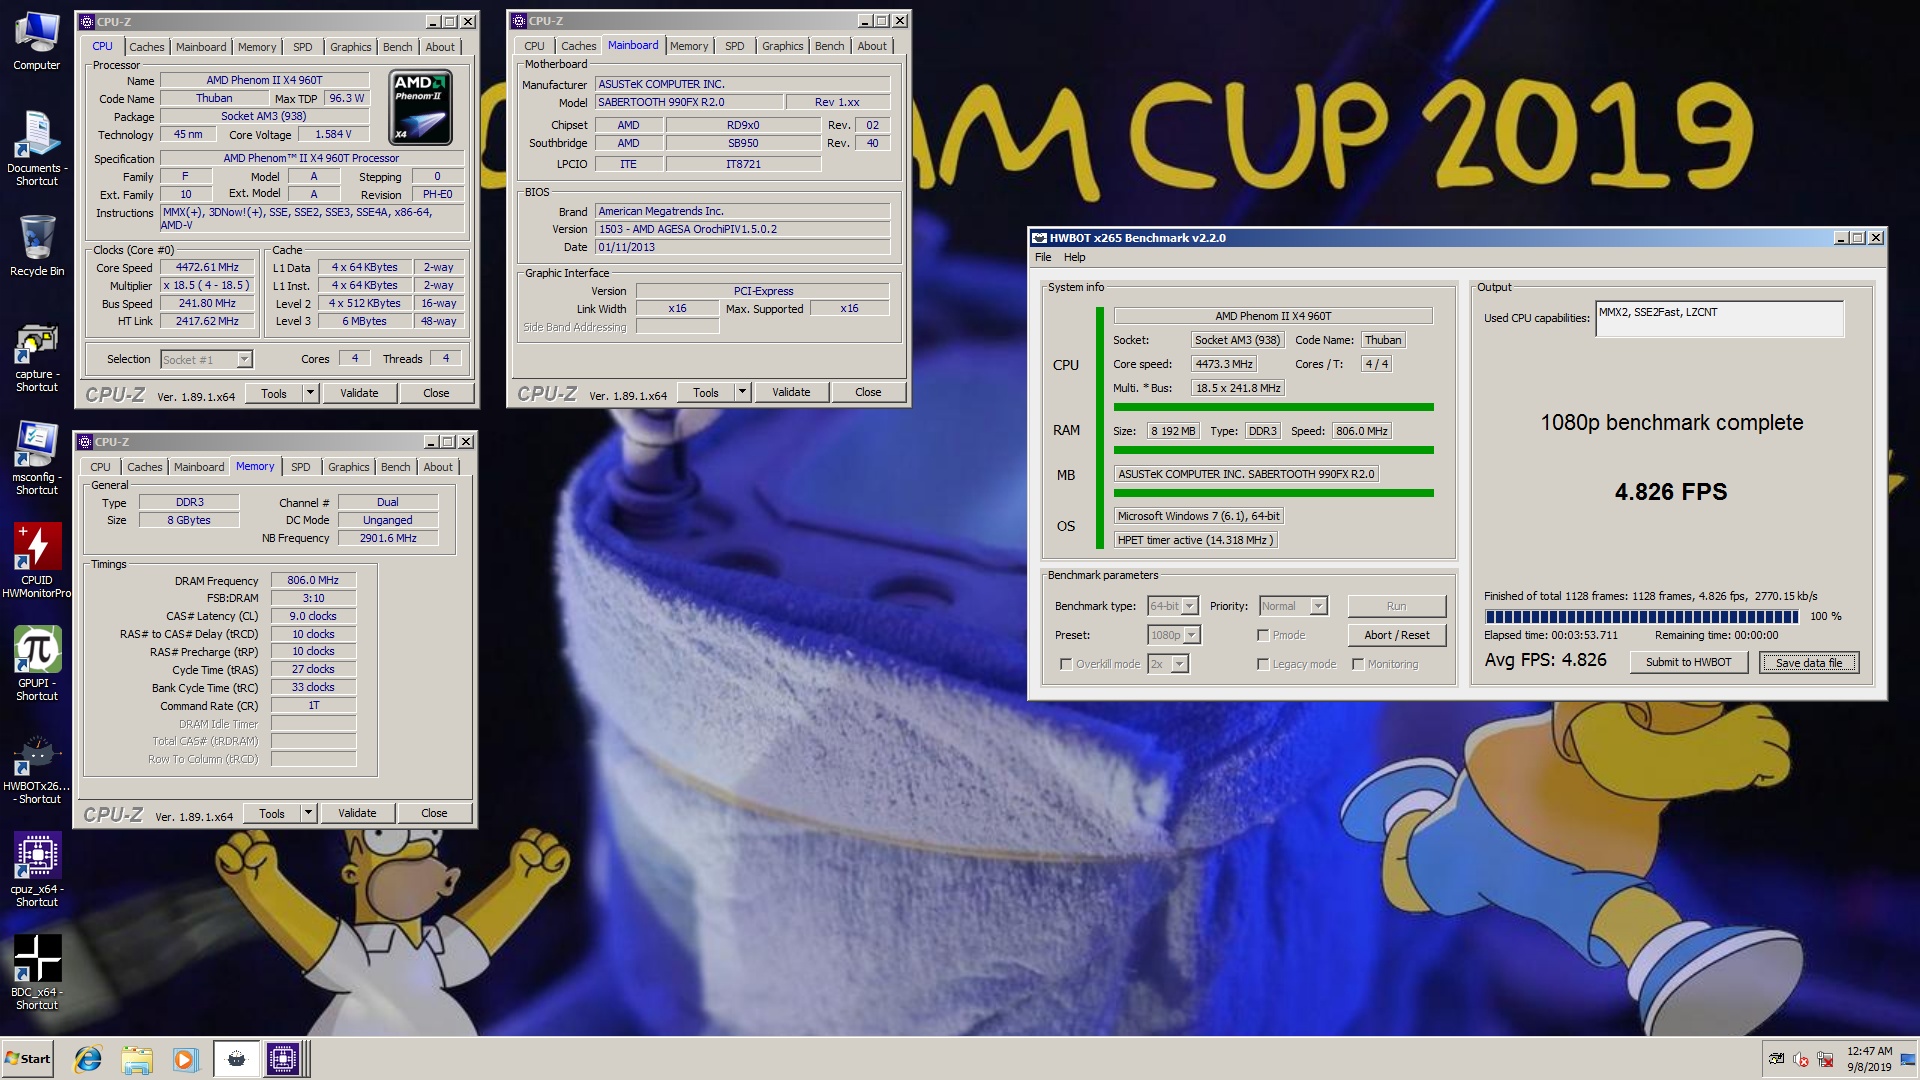Viewport: 1920px width, 1080px height.
Task: Open the Computer desktop icon
Action: (37, 42)
